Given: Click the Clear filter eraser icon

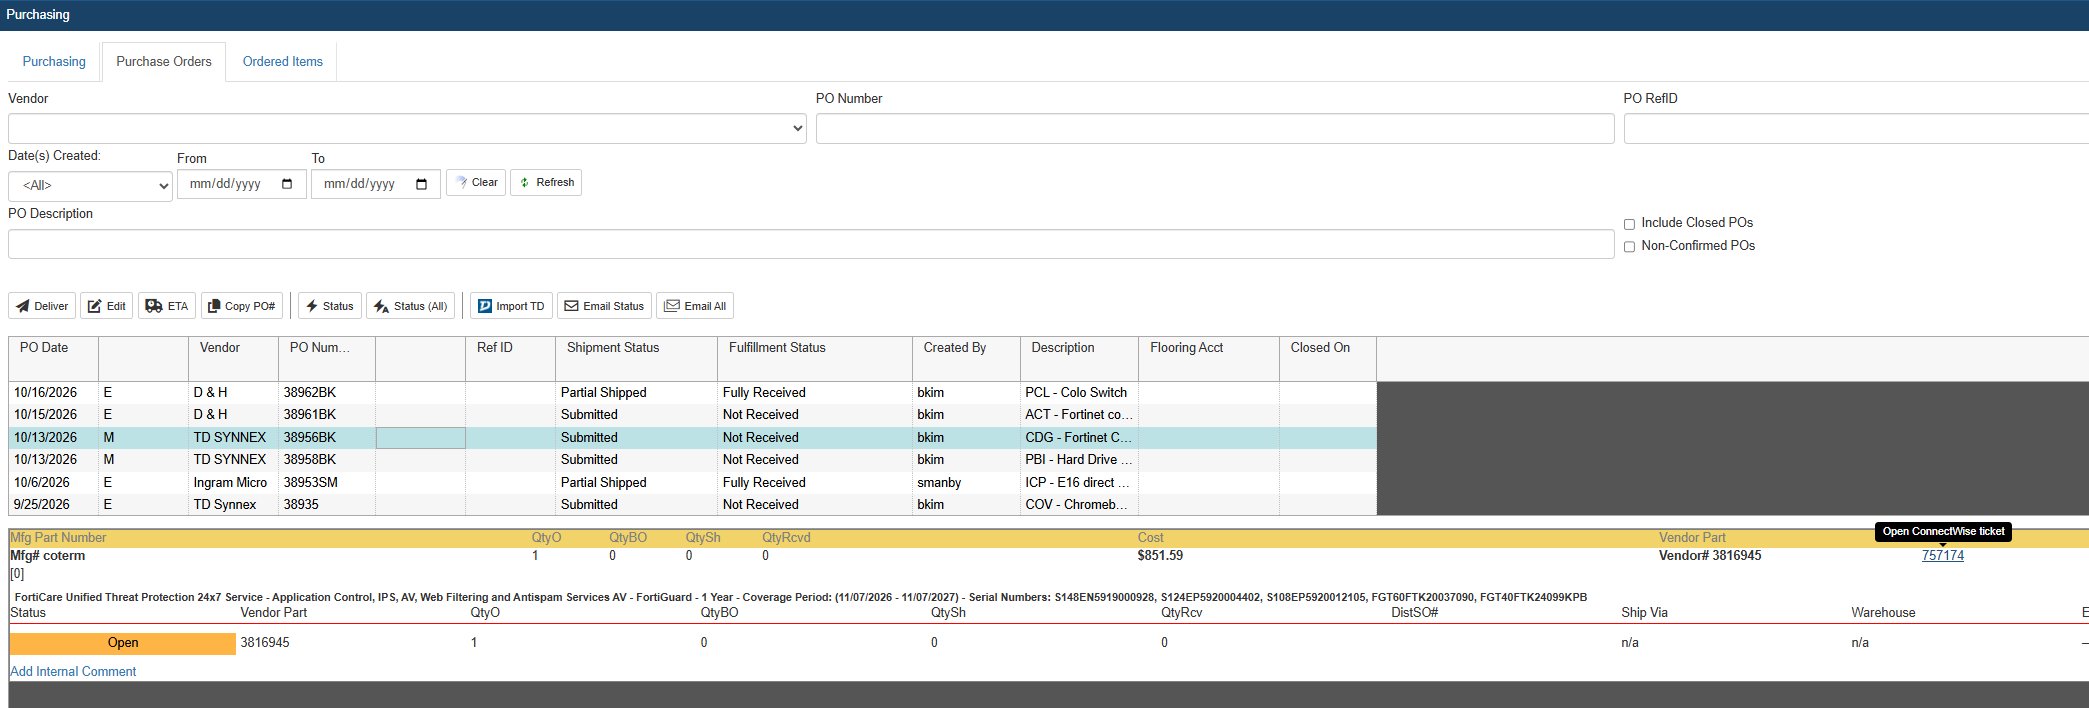Looking at the screenshot, I should (x=461, y=182).
